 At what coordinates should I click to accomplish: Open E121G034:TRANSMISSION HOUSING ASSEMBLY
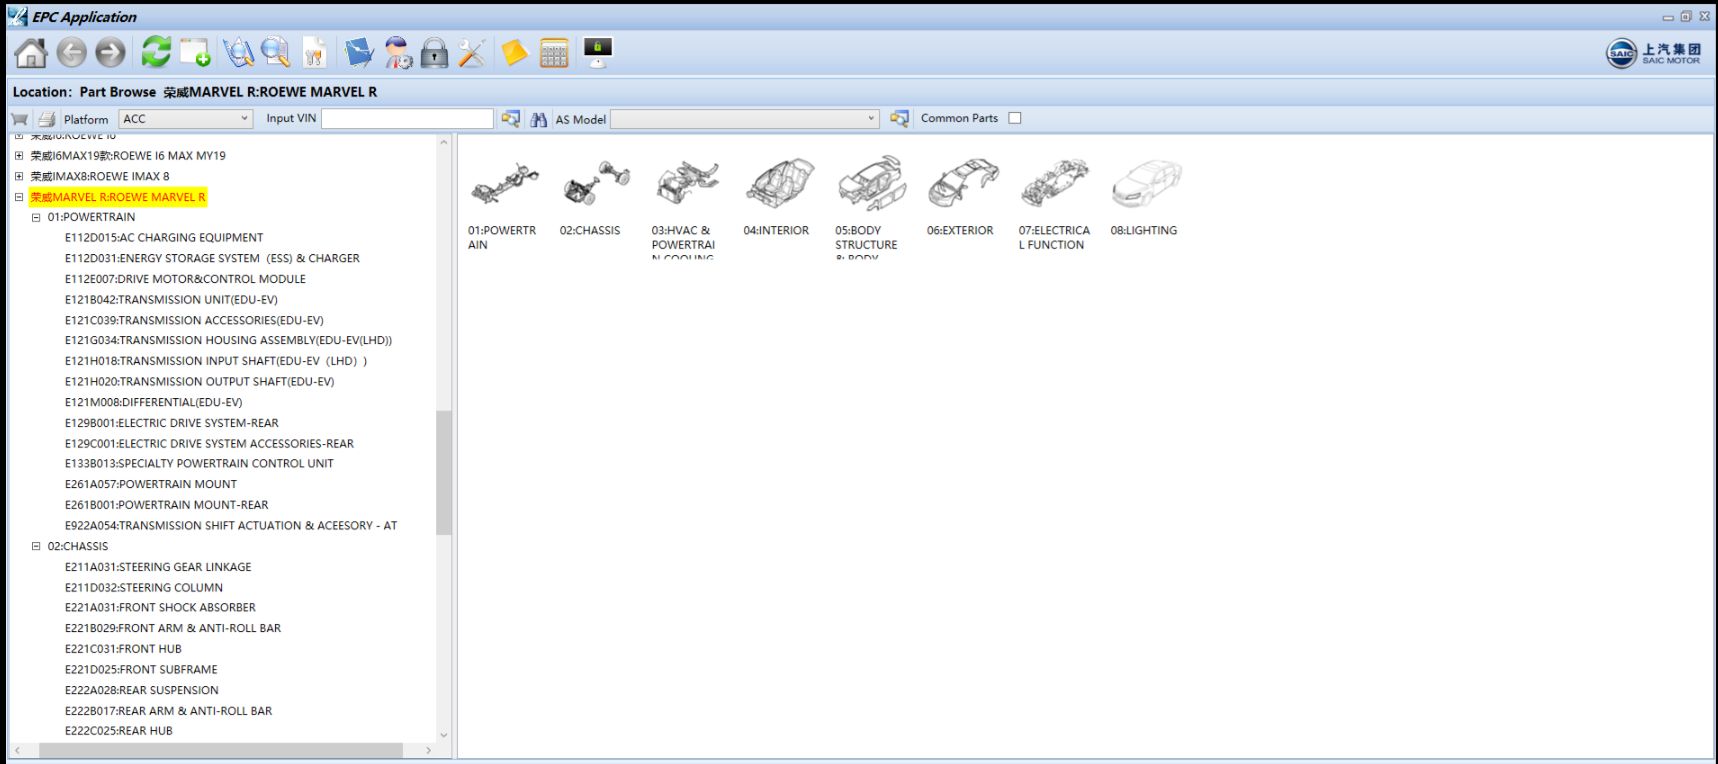point(228,341)
